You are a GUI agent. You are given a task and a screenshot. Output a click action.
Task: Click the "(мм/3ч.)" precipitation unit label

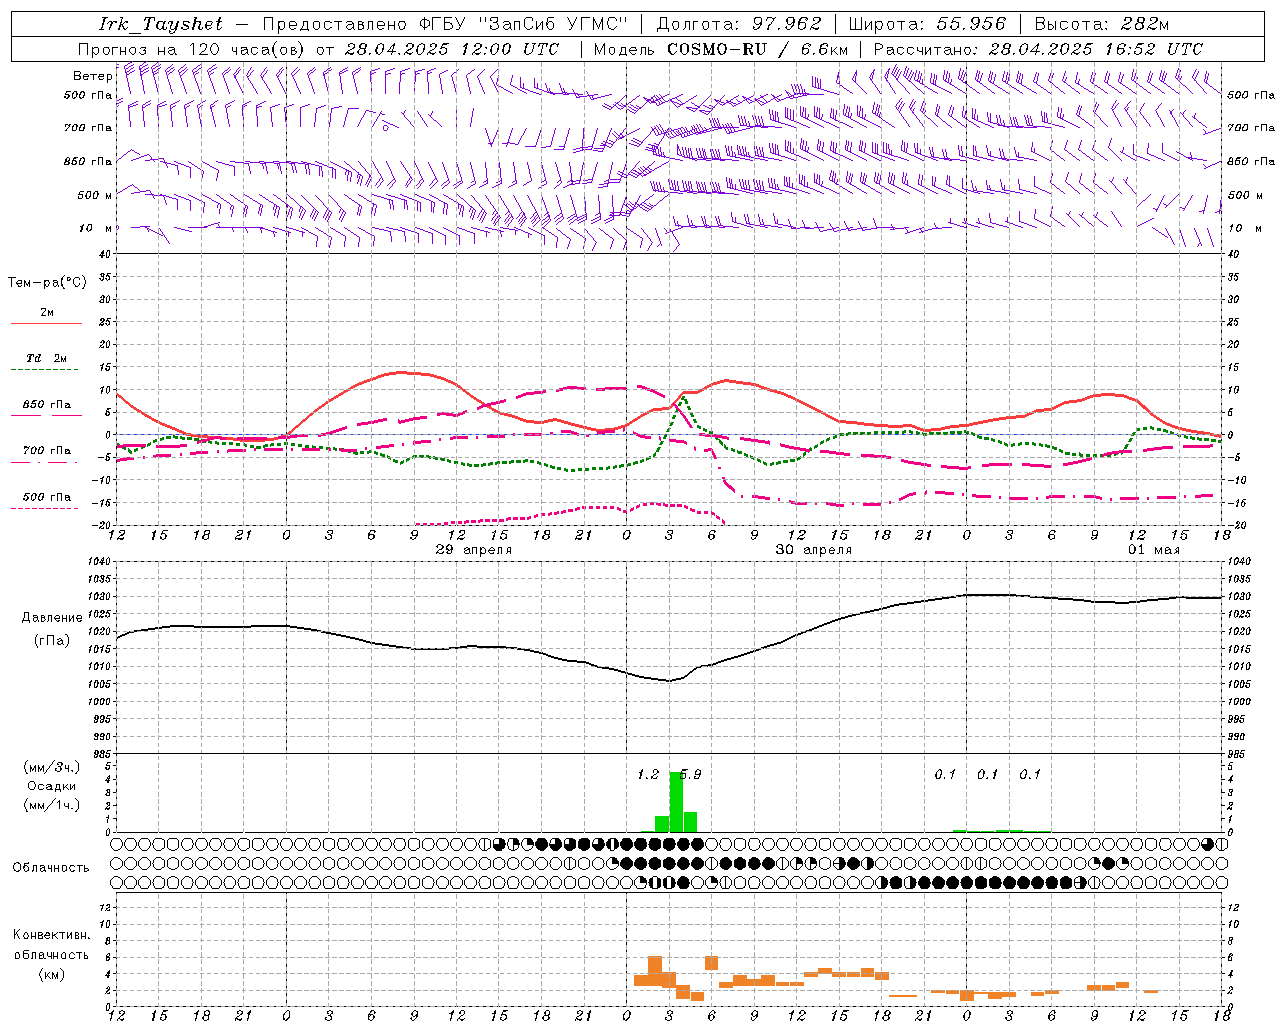point(51,767)
